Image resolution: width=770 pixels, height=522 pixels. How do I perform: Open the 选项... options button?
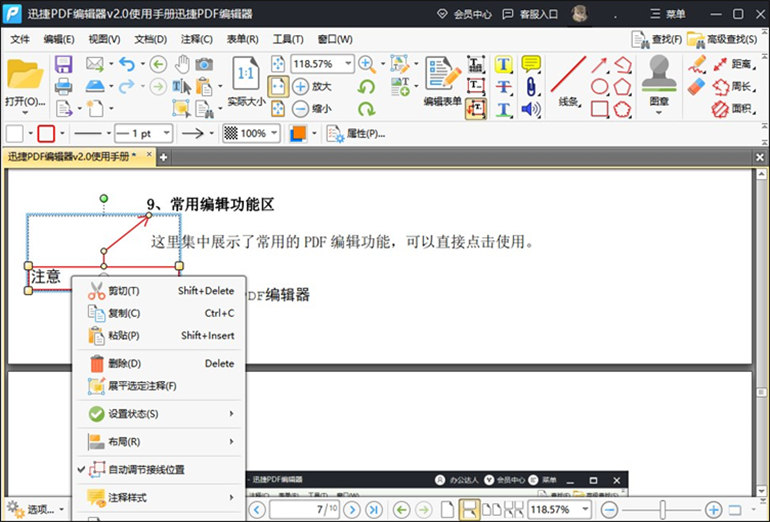coord(35,509)
